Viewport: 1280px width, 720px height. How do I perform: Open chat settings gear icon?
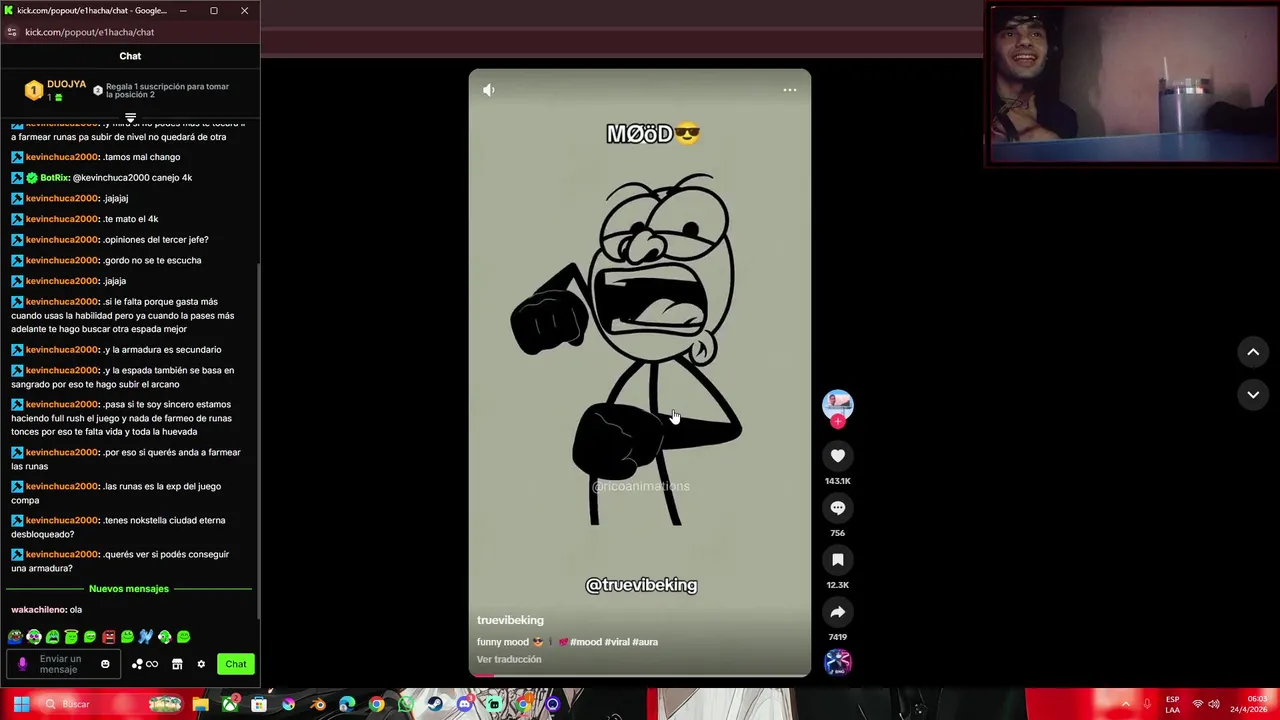click(x=201, y=664)
